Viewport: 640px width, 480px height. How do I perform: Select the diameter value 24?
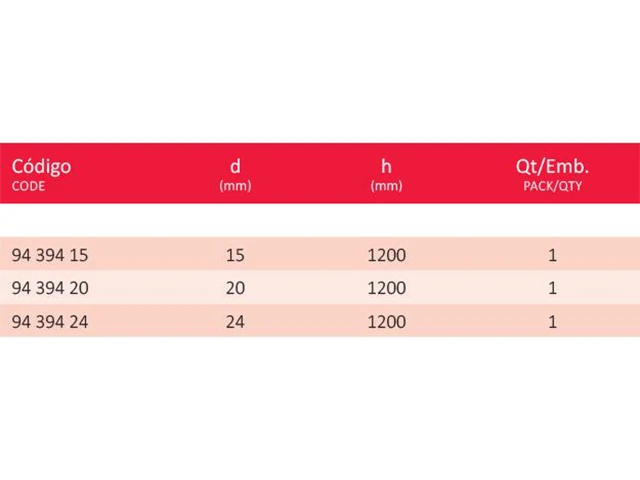pyautogui.click(x=235, y=322)
